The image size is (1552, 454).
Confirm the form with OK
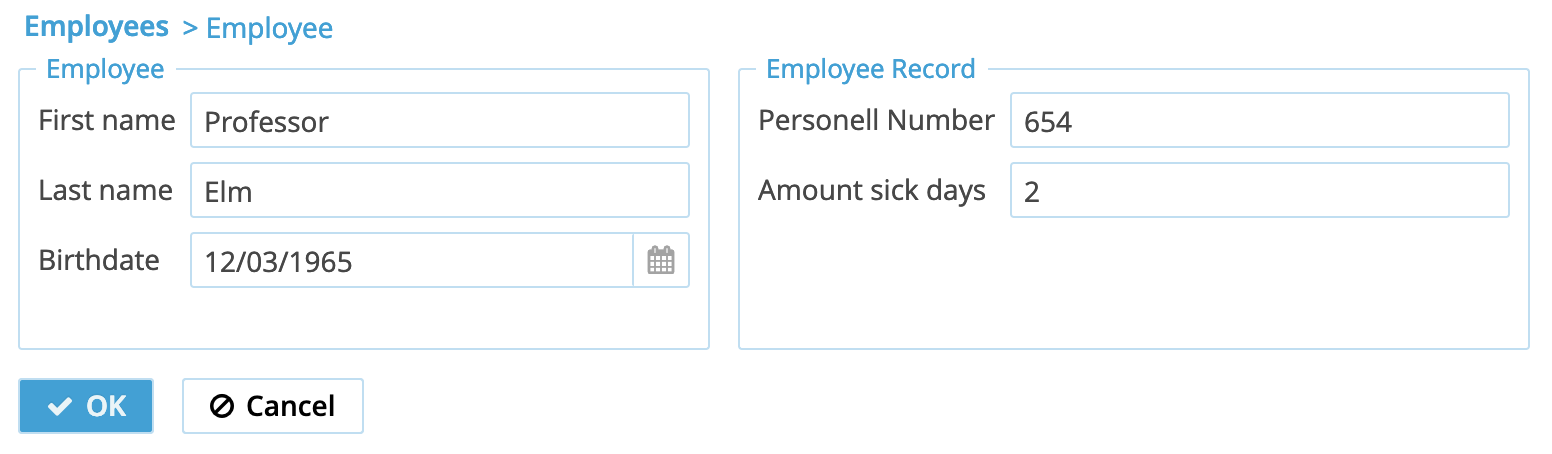pyautogui.click(x=86, y=406)
